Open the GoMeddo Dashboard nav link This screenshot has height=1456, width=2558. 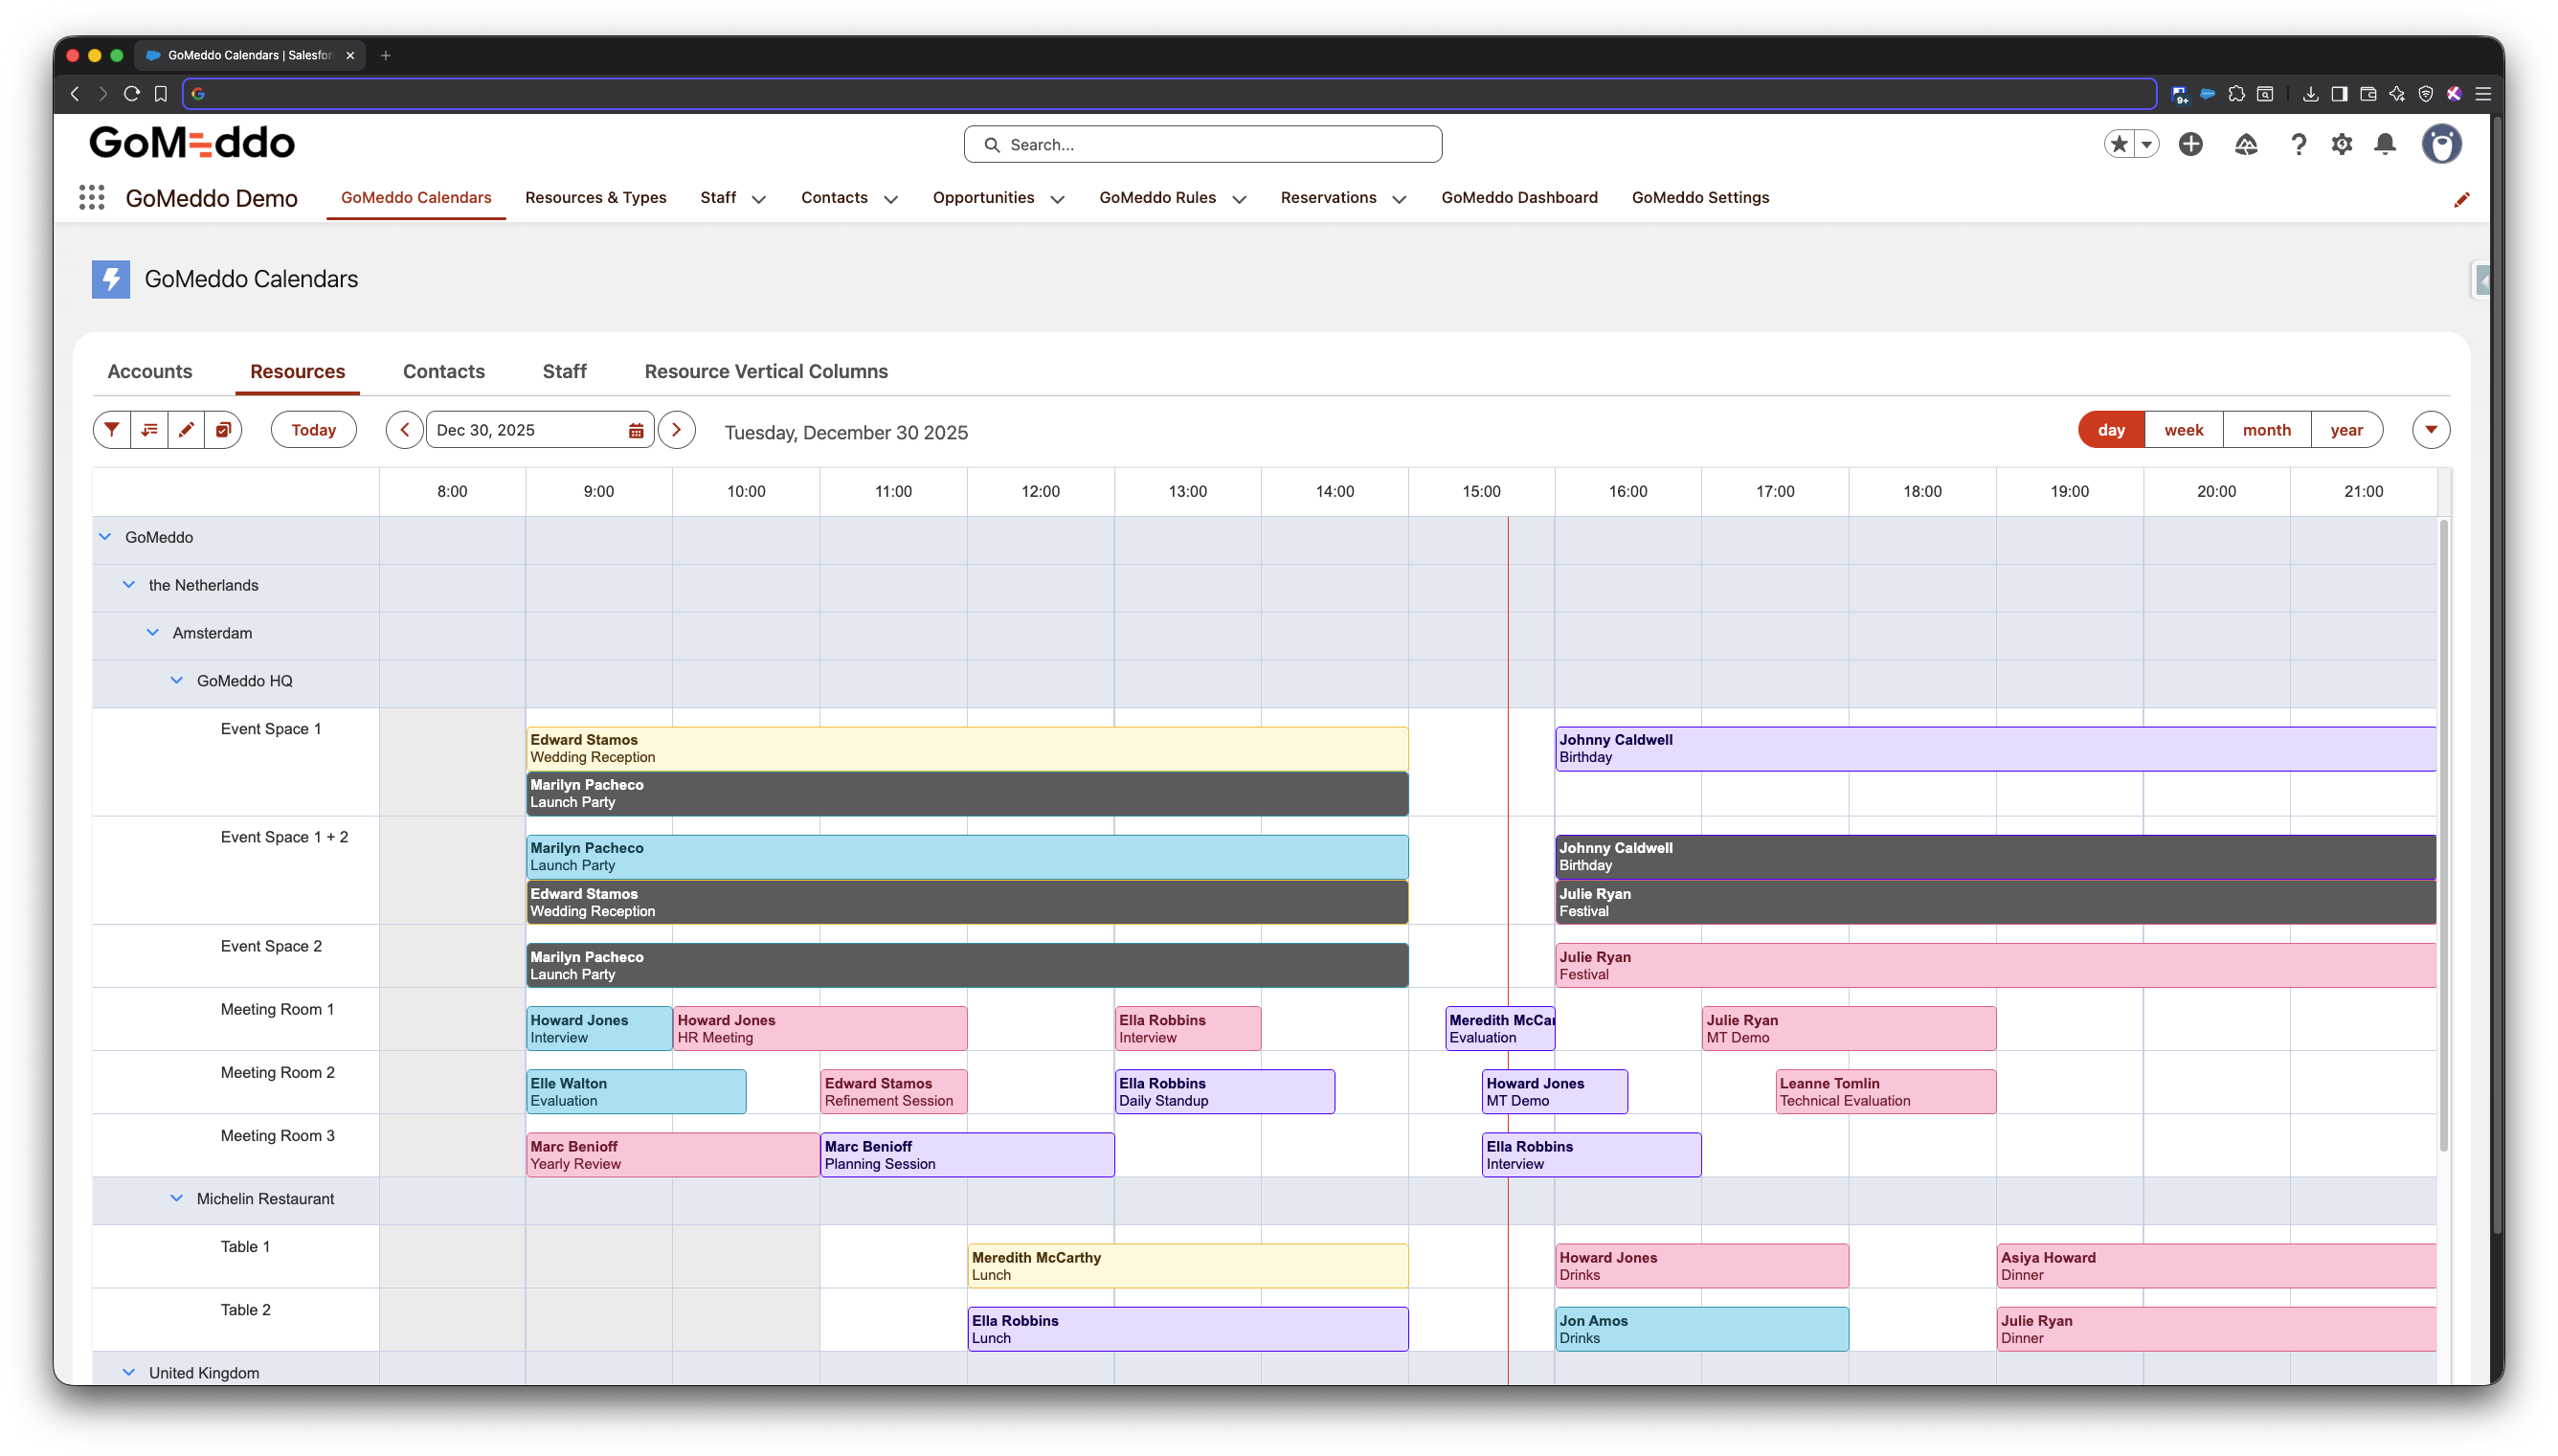pos(1519,198)
